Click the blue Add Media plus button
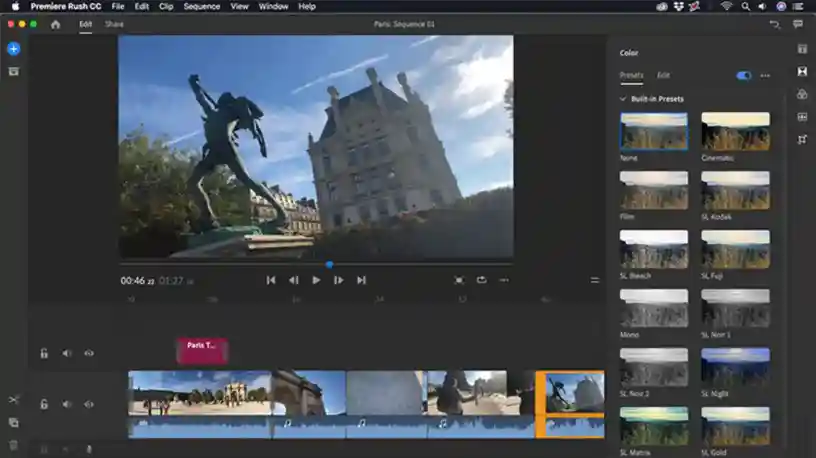The height and width of the screenshot is (458, 816). [14, 49]
